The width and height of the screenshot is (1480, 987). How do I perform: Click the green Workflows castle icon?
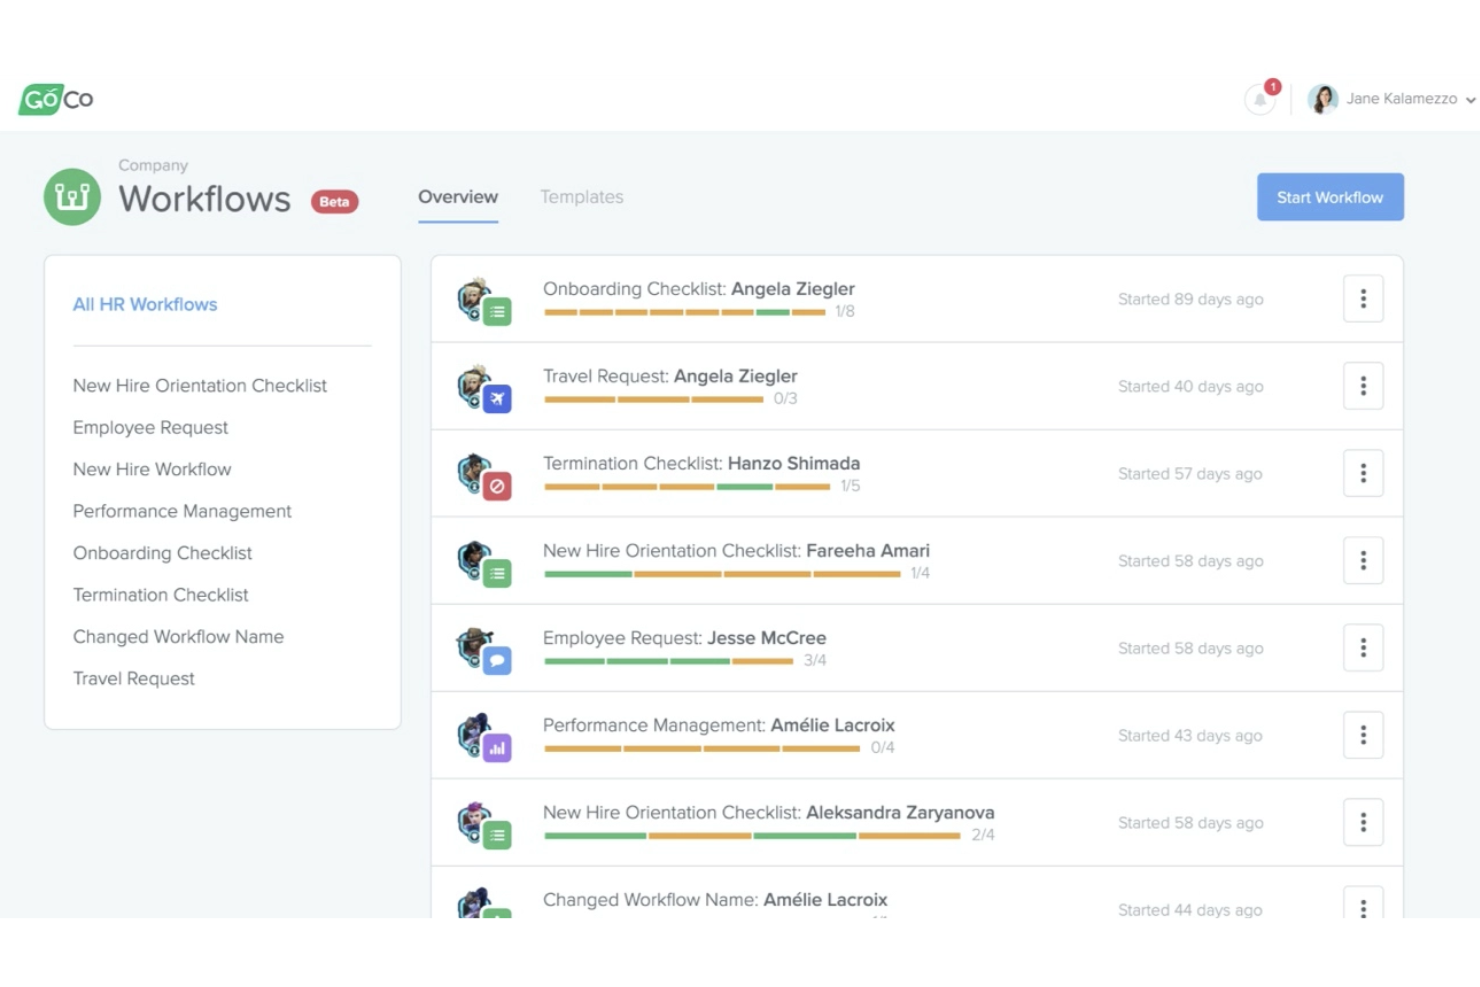[x=72, y=197]
